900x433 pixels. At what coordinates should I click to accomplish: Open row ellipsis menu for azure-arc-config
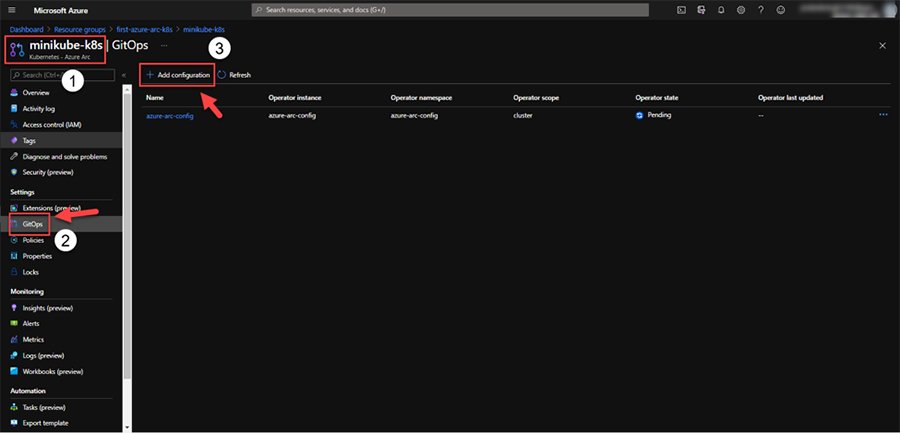click(883, 115)
